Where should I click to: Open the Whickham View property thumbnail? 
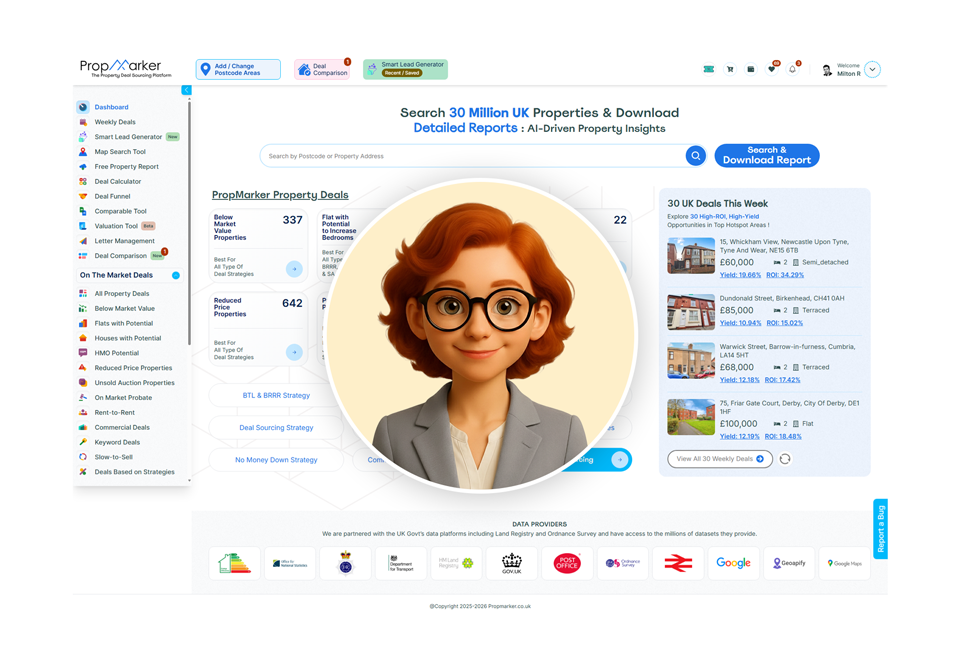[x=690, y=256]
